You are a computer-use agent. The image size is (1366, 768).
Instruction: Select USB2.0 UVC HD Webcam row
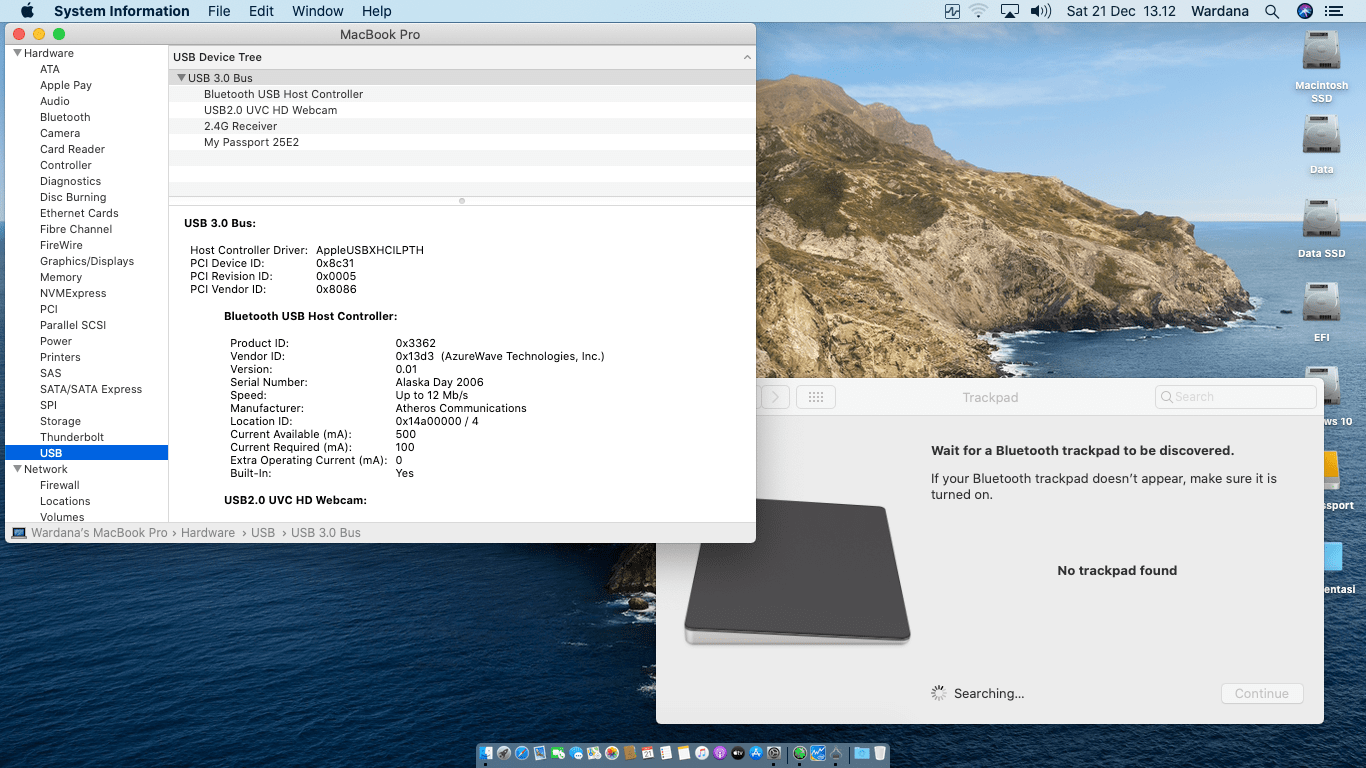coord(462,110)
